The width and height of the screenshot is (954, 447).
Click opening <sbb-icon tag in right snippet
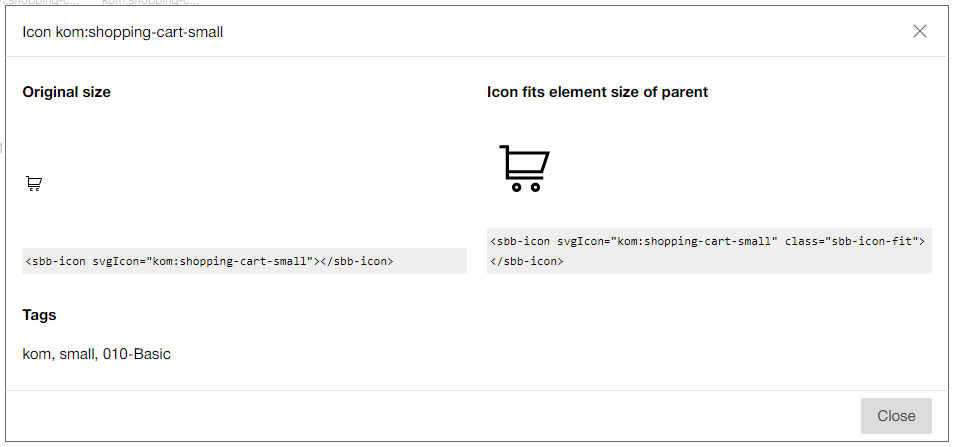click(520, 241)
